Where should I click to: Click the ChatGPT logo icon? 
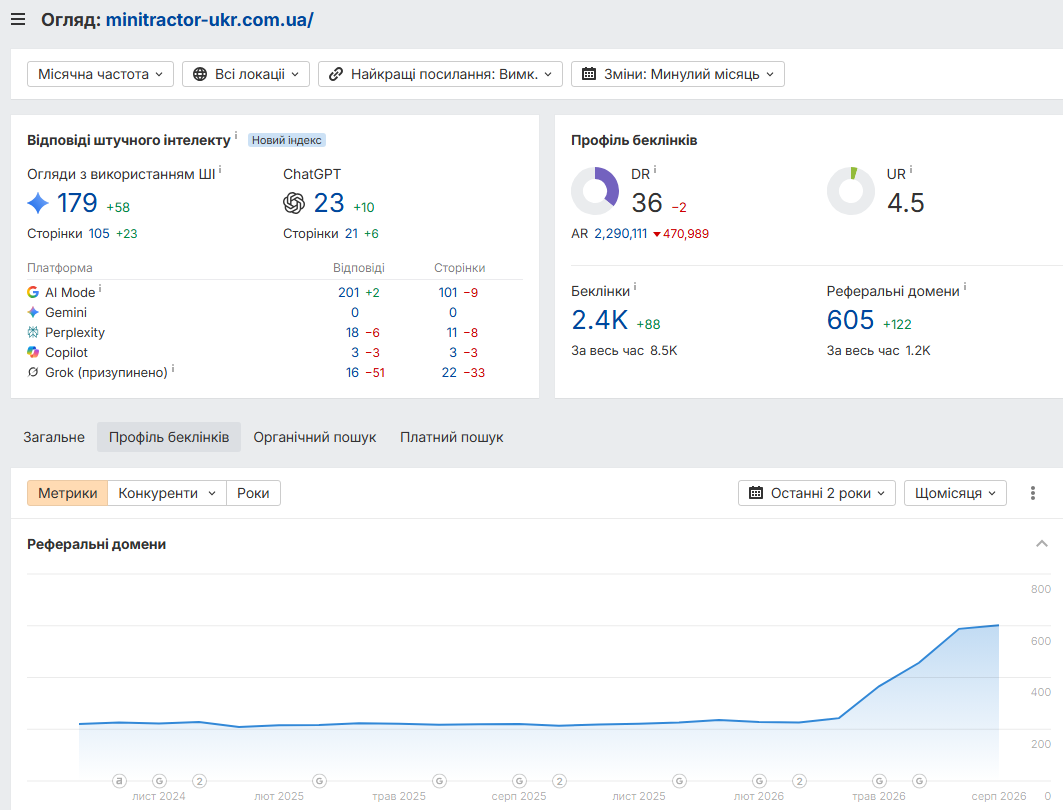coord(294,203)
